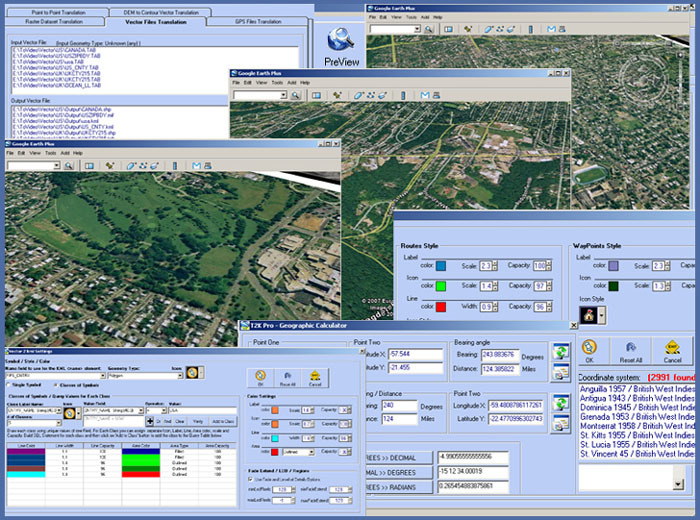Select the Classes of Symbols radio button
The image size is (700, 520).
pos(56,385)
